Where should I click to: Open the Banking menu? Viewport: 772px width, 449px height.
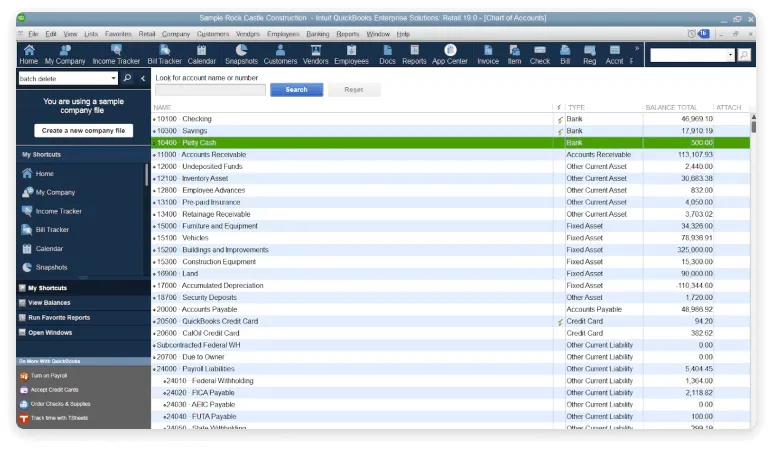(318, 34)
